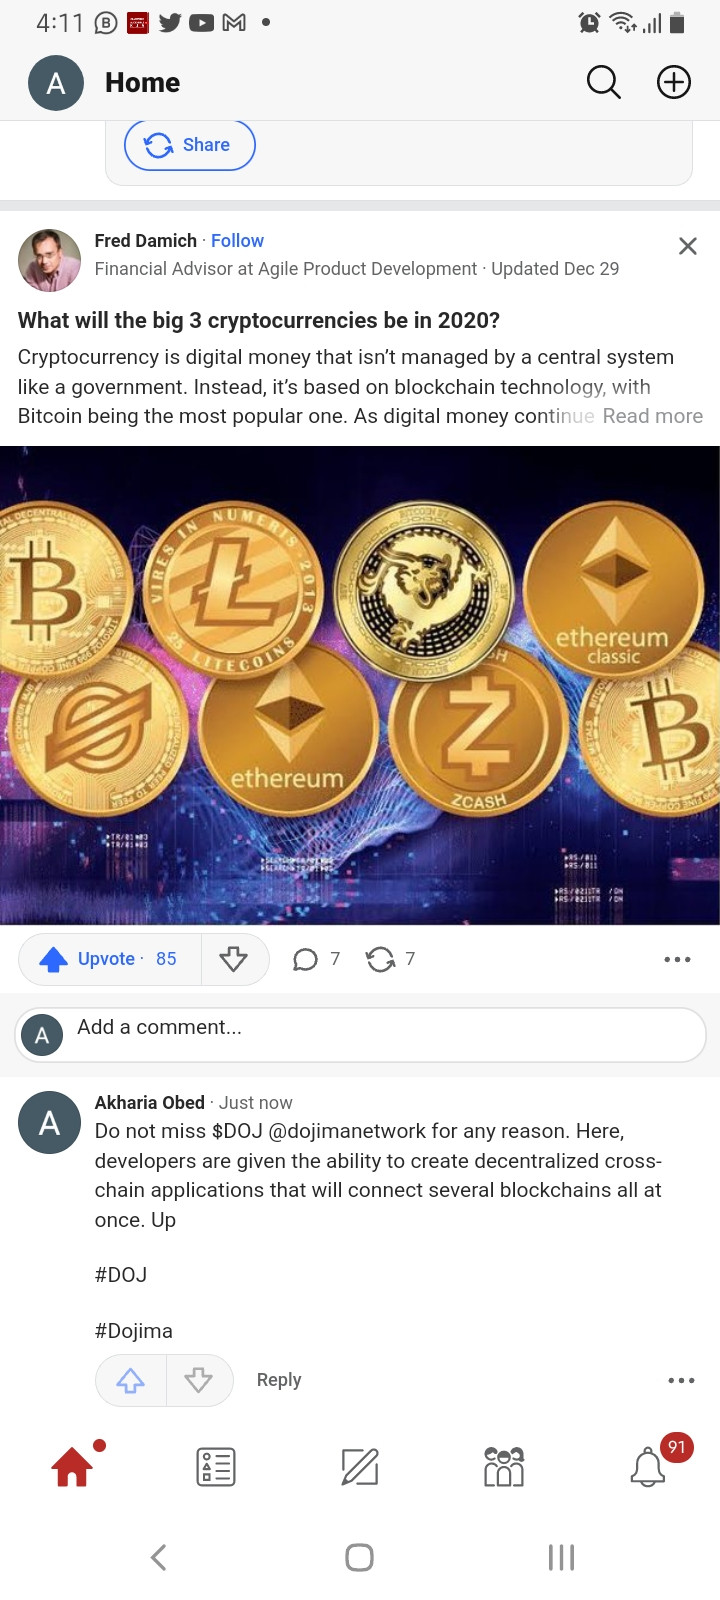This screenshot has width=720, height=1600.
Task: Expand the answer with Read more
Action: (x=652, y=416)
